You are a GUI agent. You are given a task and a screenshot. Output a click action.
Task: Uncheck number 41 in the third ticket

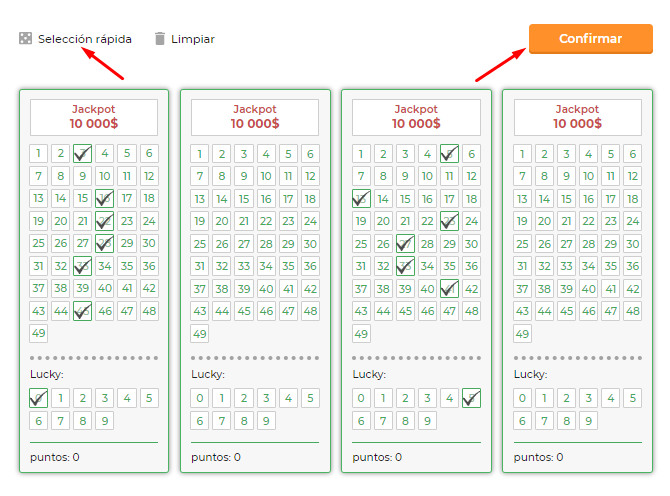(x=449, y=289)
